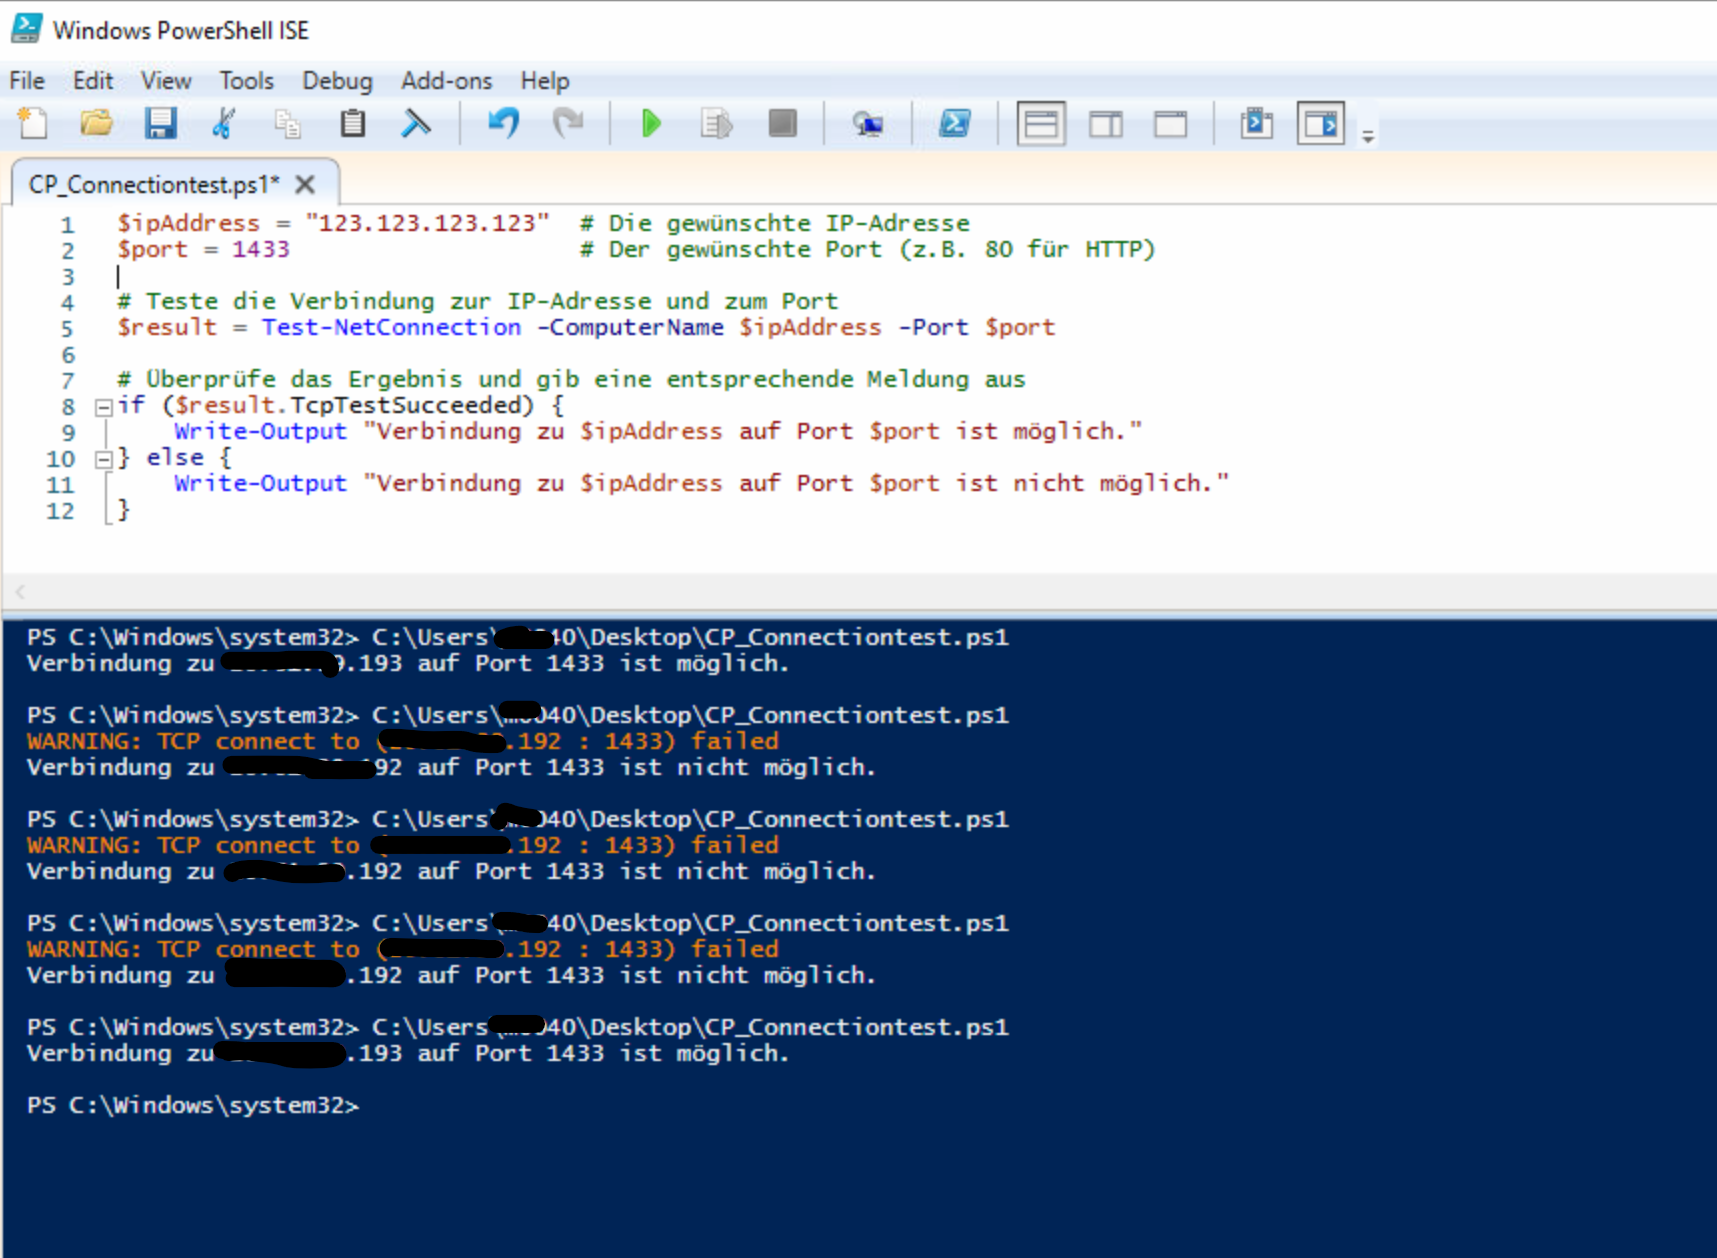The image size is (1717, 1258).
Task: Collapse the if block on line 8
Action: point(103,407)
